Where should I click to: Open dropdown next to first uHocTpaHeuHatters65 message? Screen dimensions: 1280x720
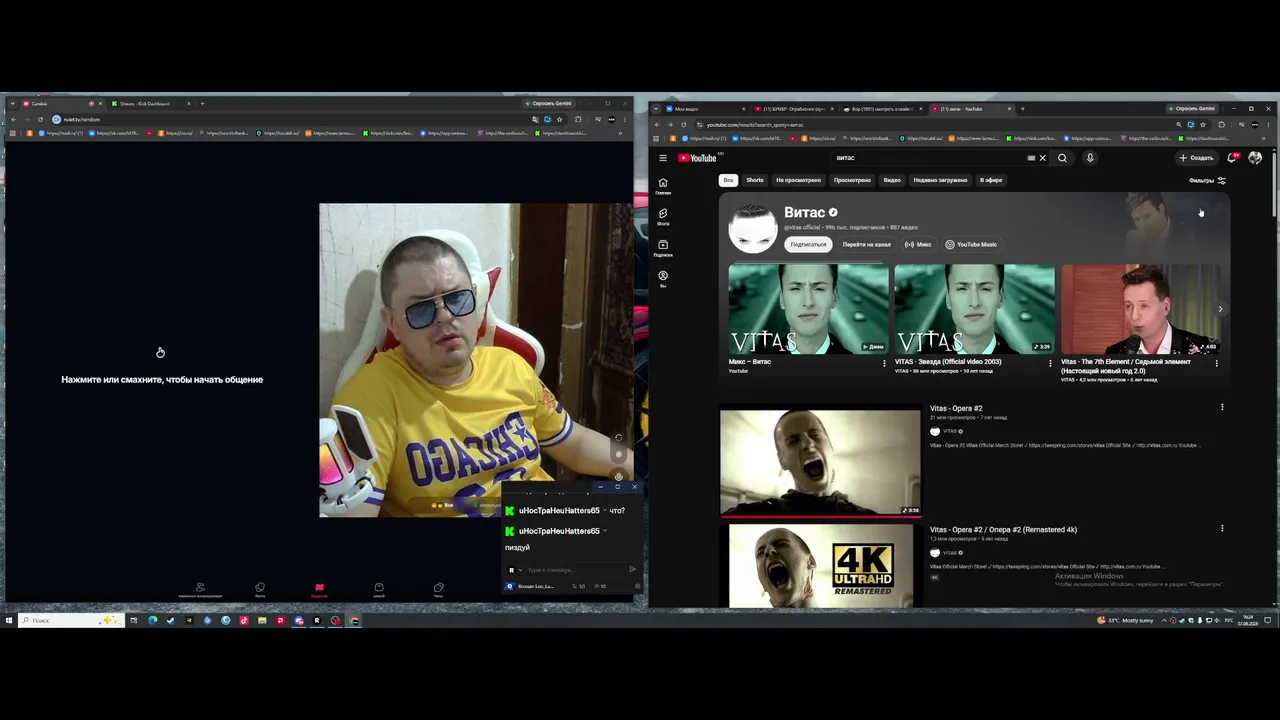pyautogui.click(x=606, y=511)
